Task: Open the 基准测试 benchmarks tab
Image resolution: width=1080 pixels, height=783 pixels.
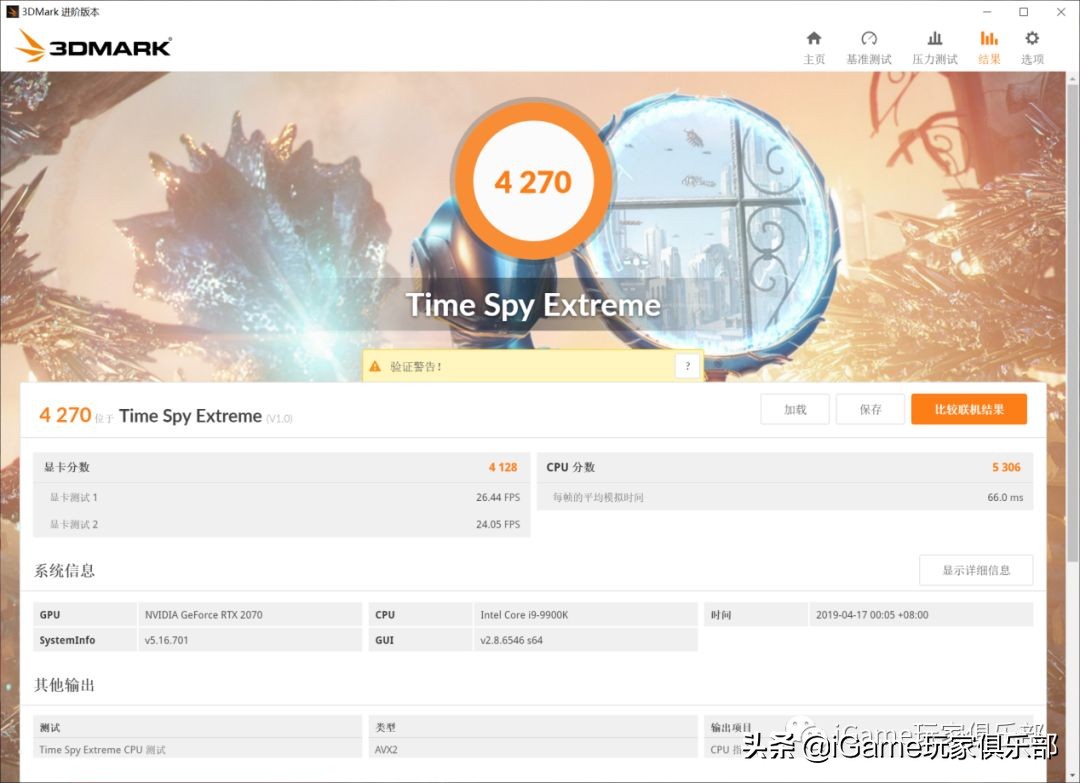Action: tap(869, 48)
